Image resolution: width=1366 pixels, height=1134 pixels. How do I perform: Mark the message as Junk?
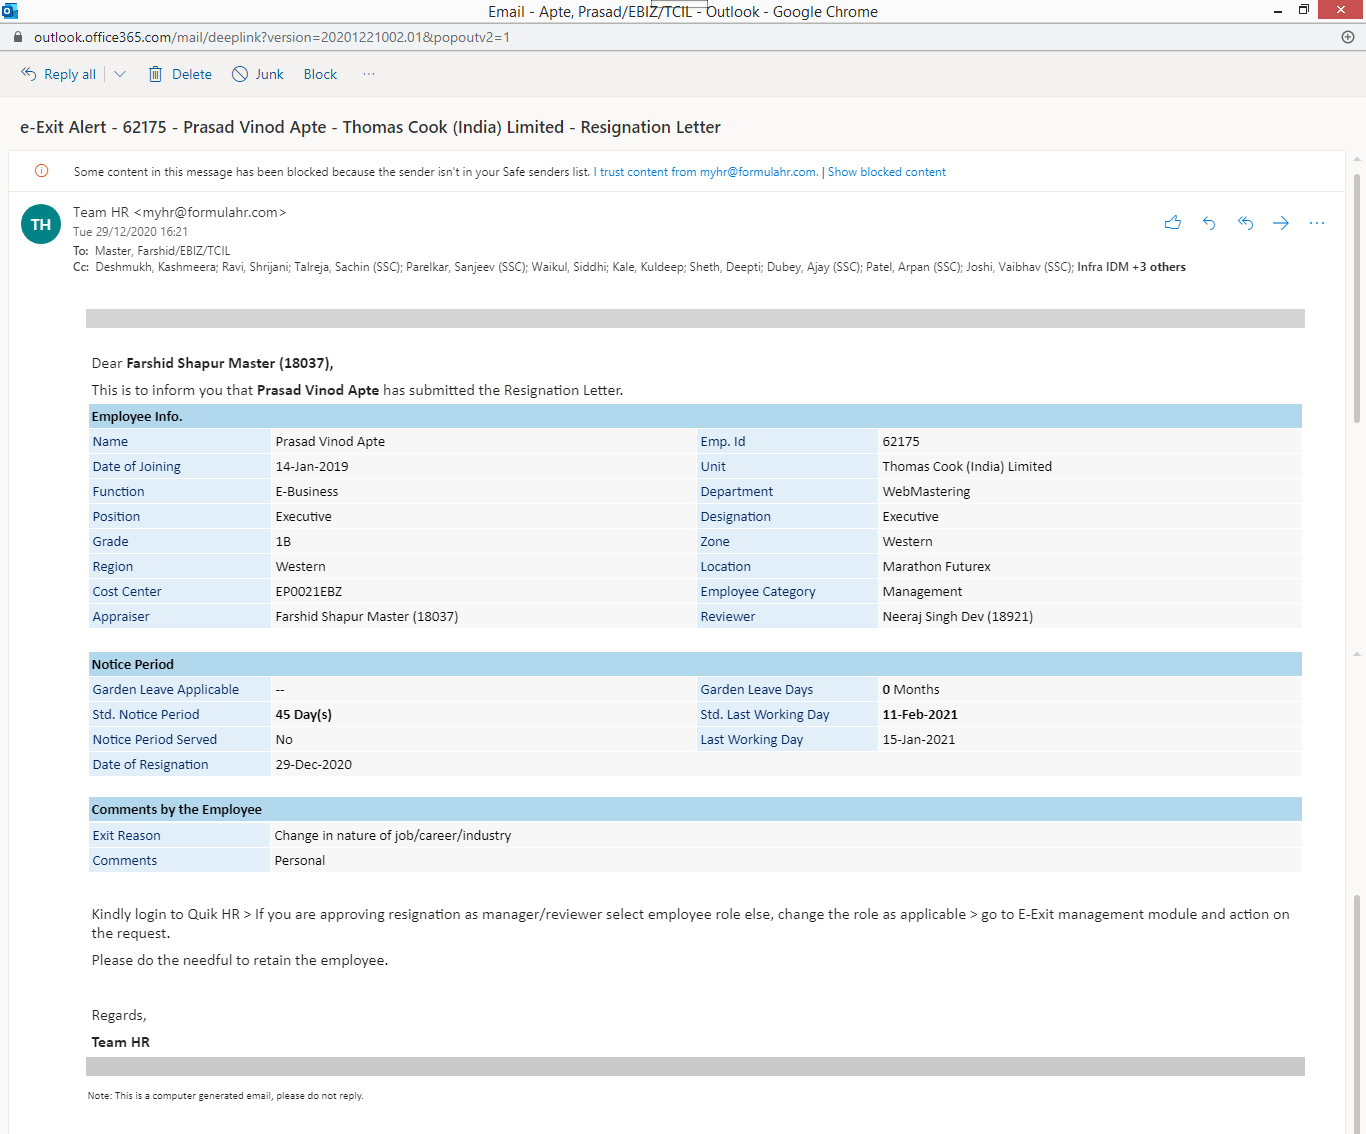coord(258,74)
